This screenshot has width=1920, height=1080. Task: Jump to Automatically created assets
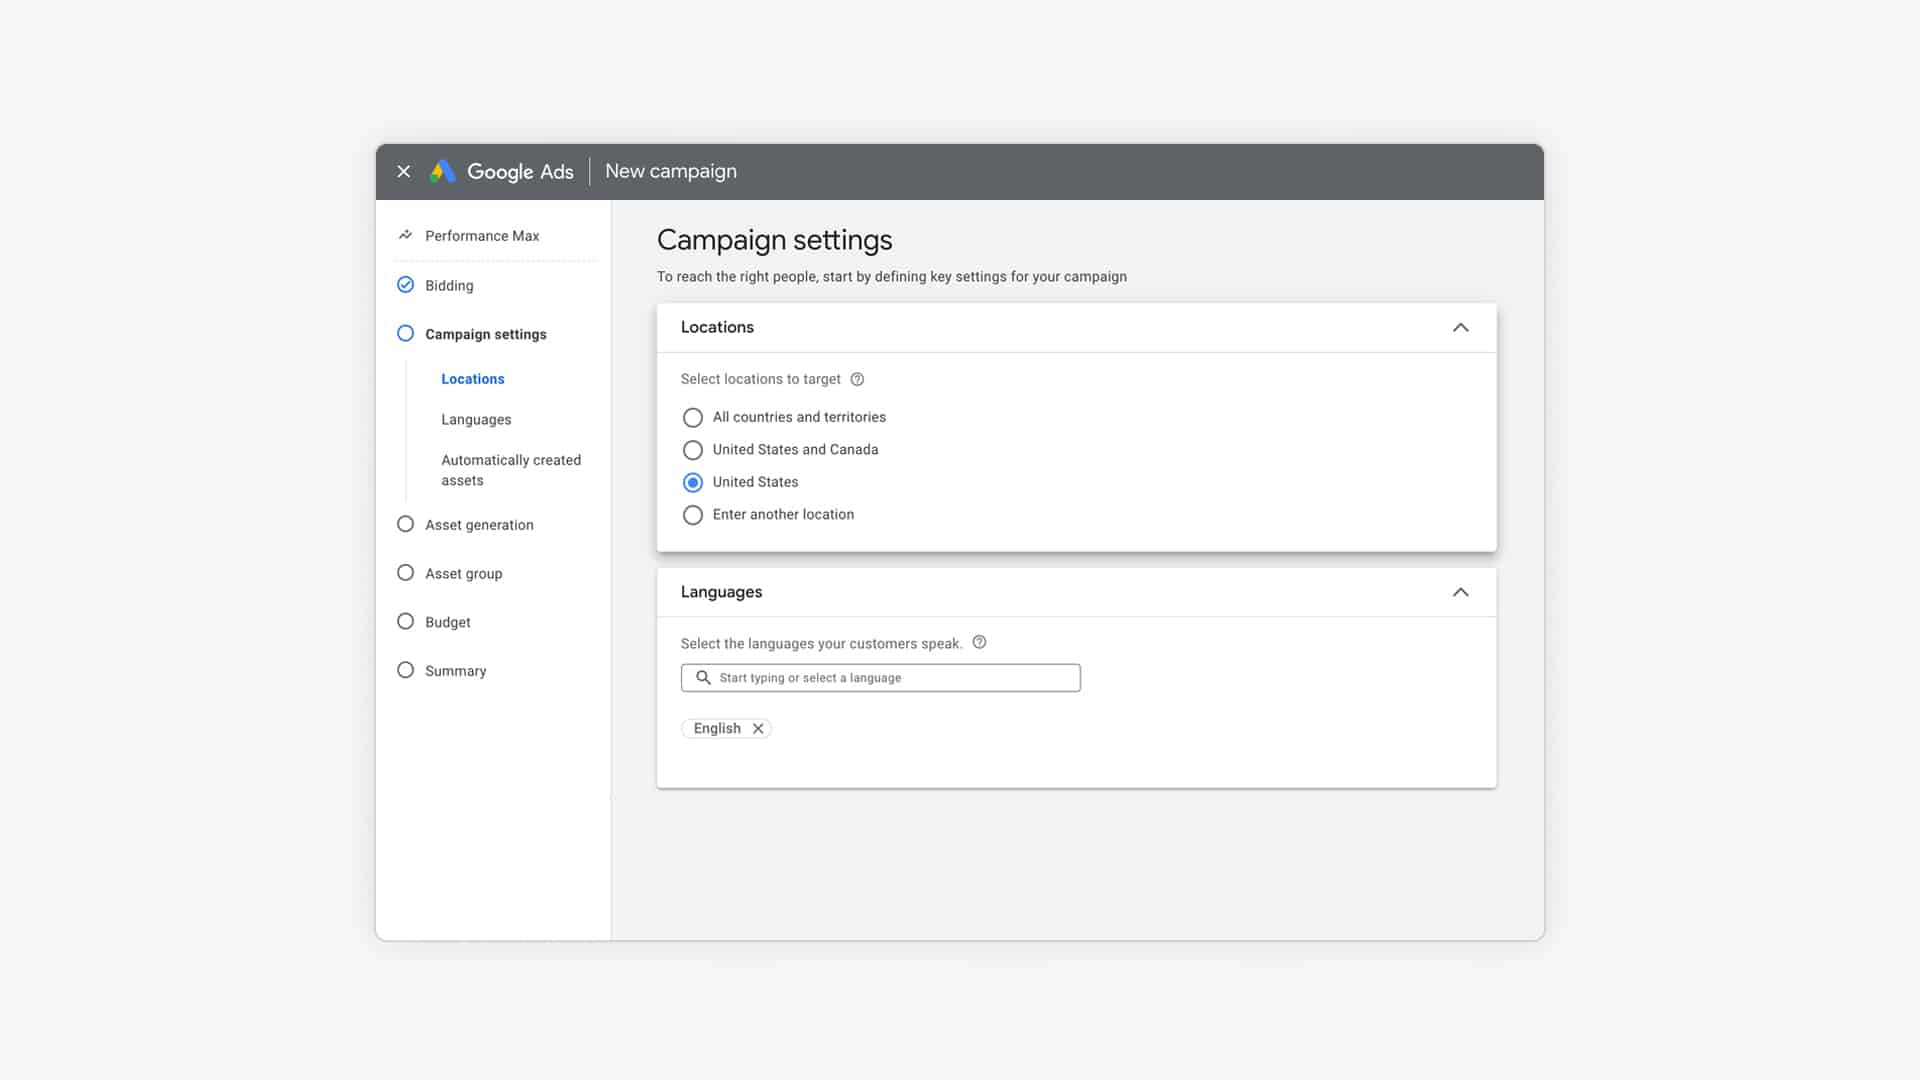[x=511, y=470]
